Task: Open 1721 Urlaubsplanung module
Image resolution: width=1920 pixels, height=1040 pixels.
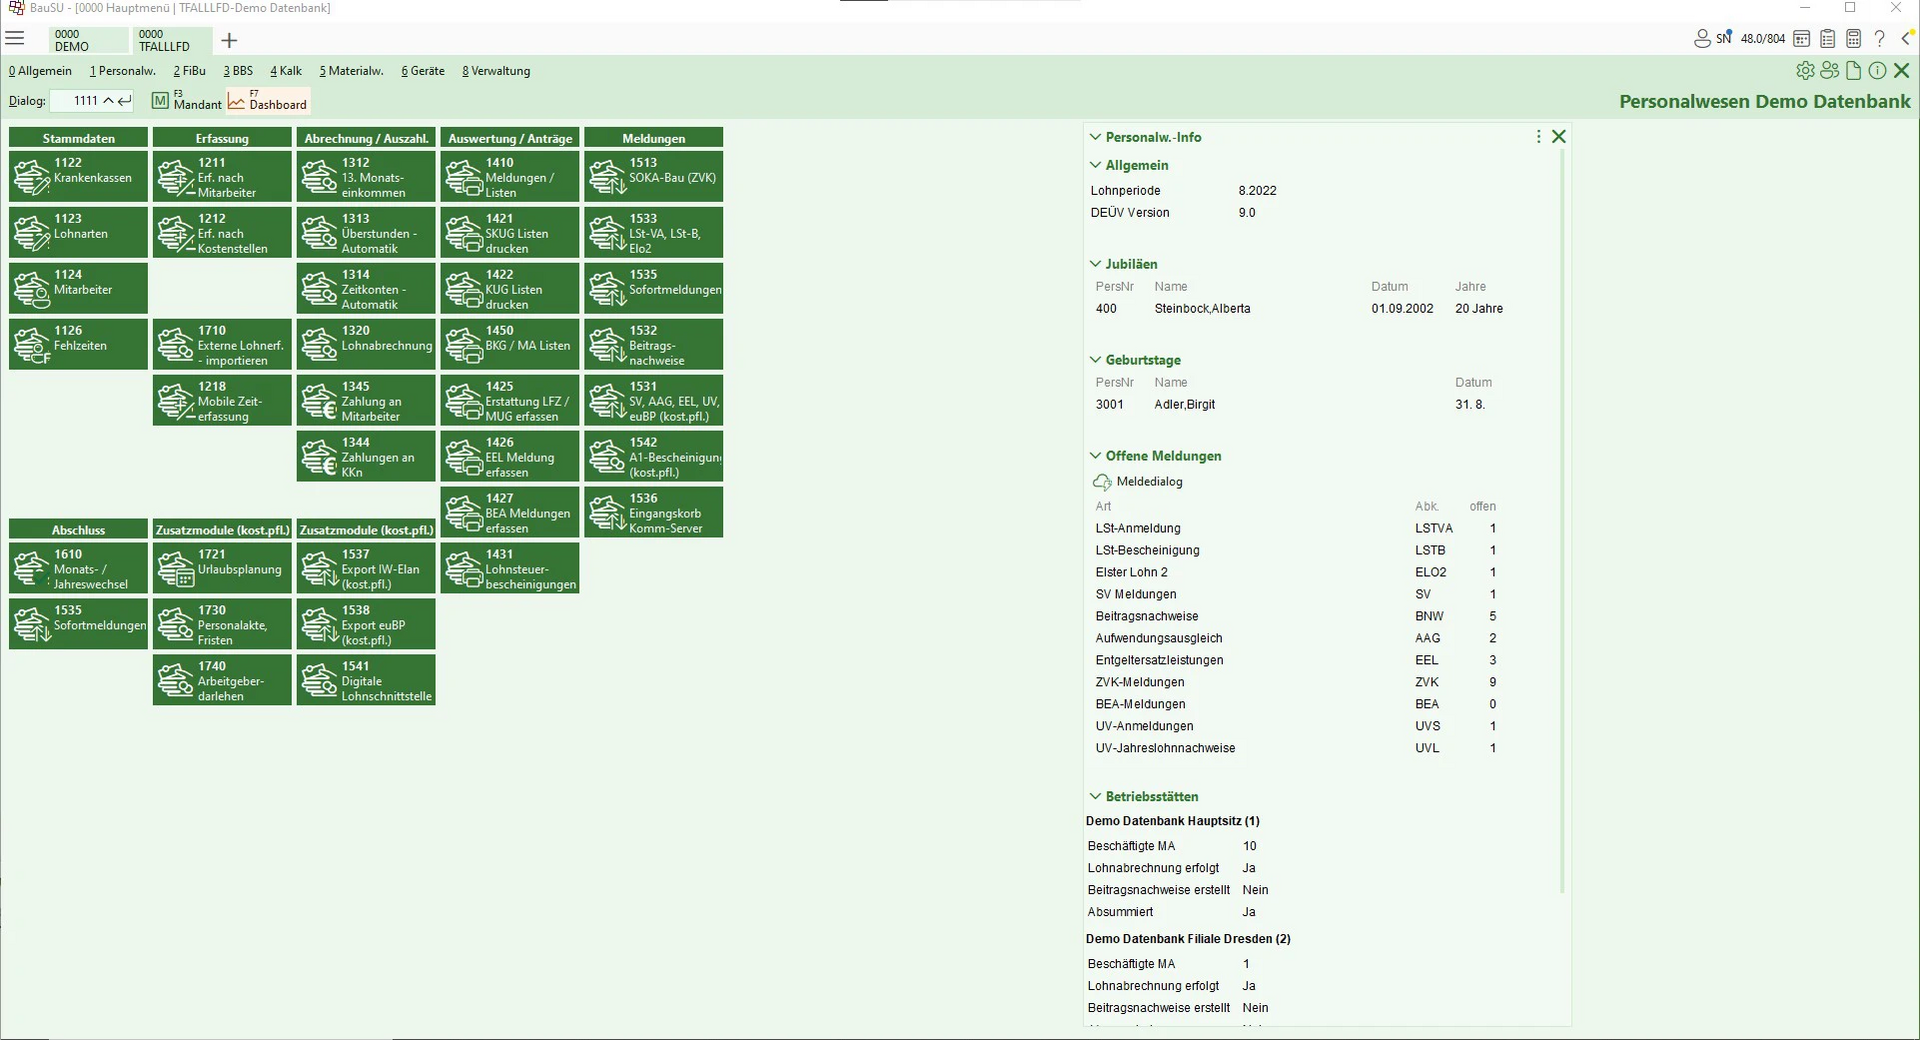Action: tap(221, 568)
